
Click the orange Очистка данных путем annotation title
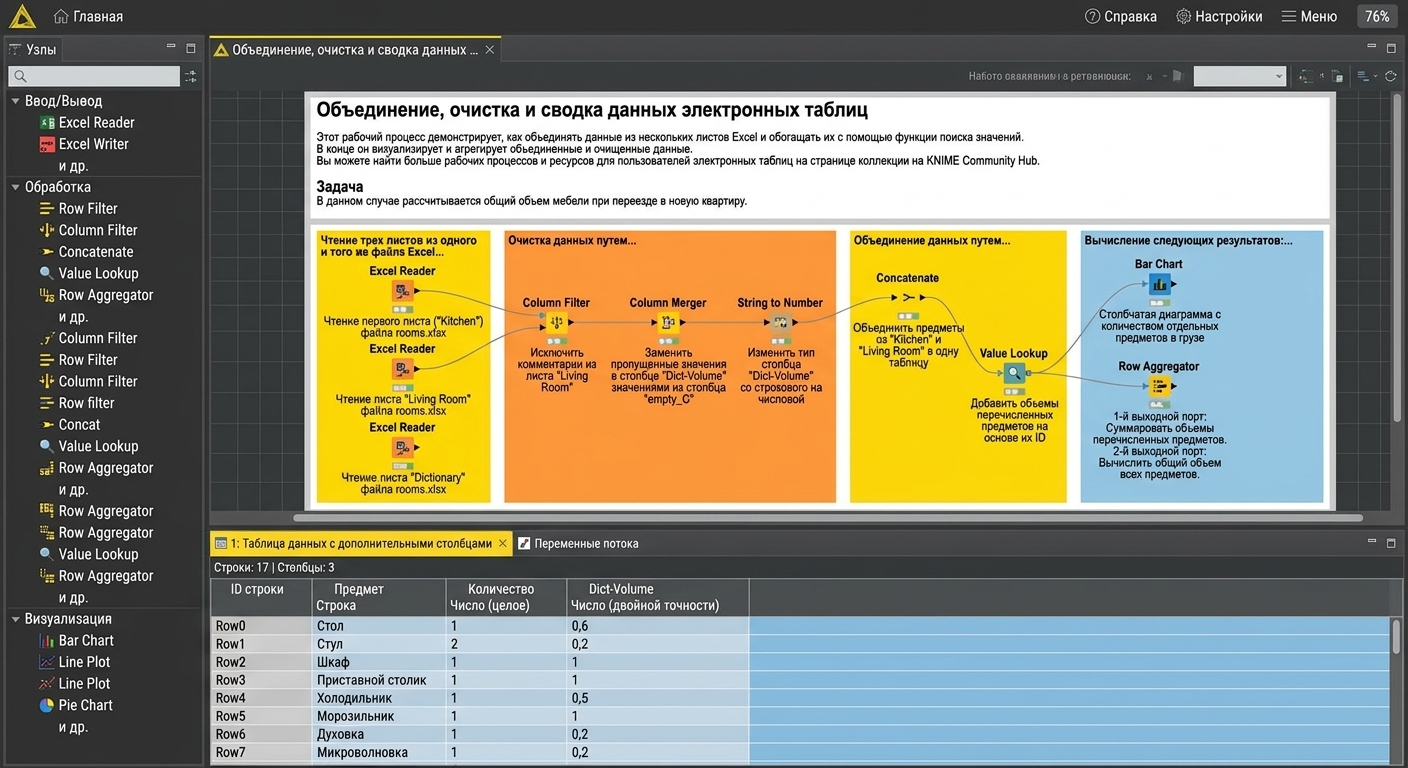[x=572, y=241]
